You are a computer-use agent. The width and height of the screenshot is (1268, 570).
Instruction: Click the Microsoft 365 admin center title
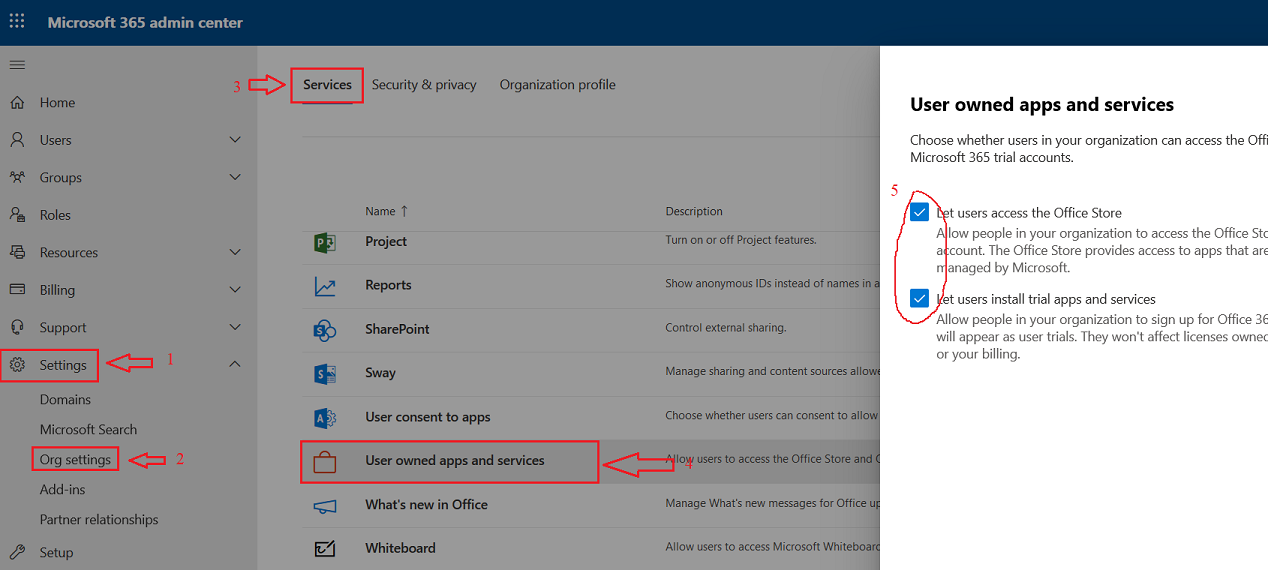tap(145, 22)
